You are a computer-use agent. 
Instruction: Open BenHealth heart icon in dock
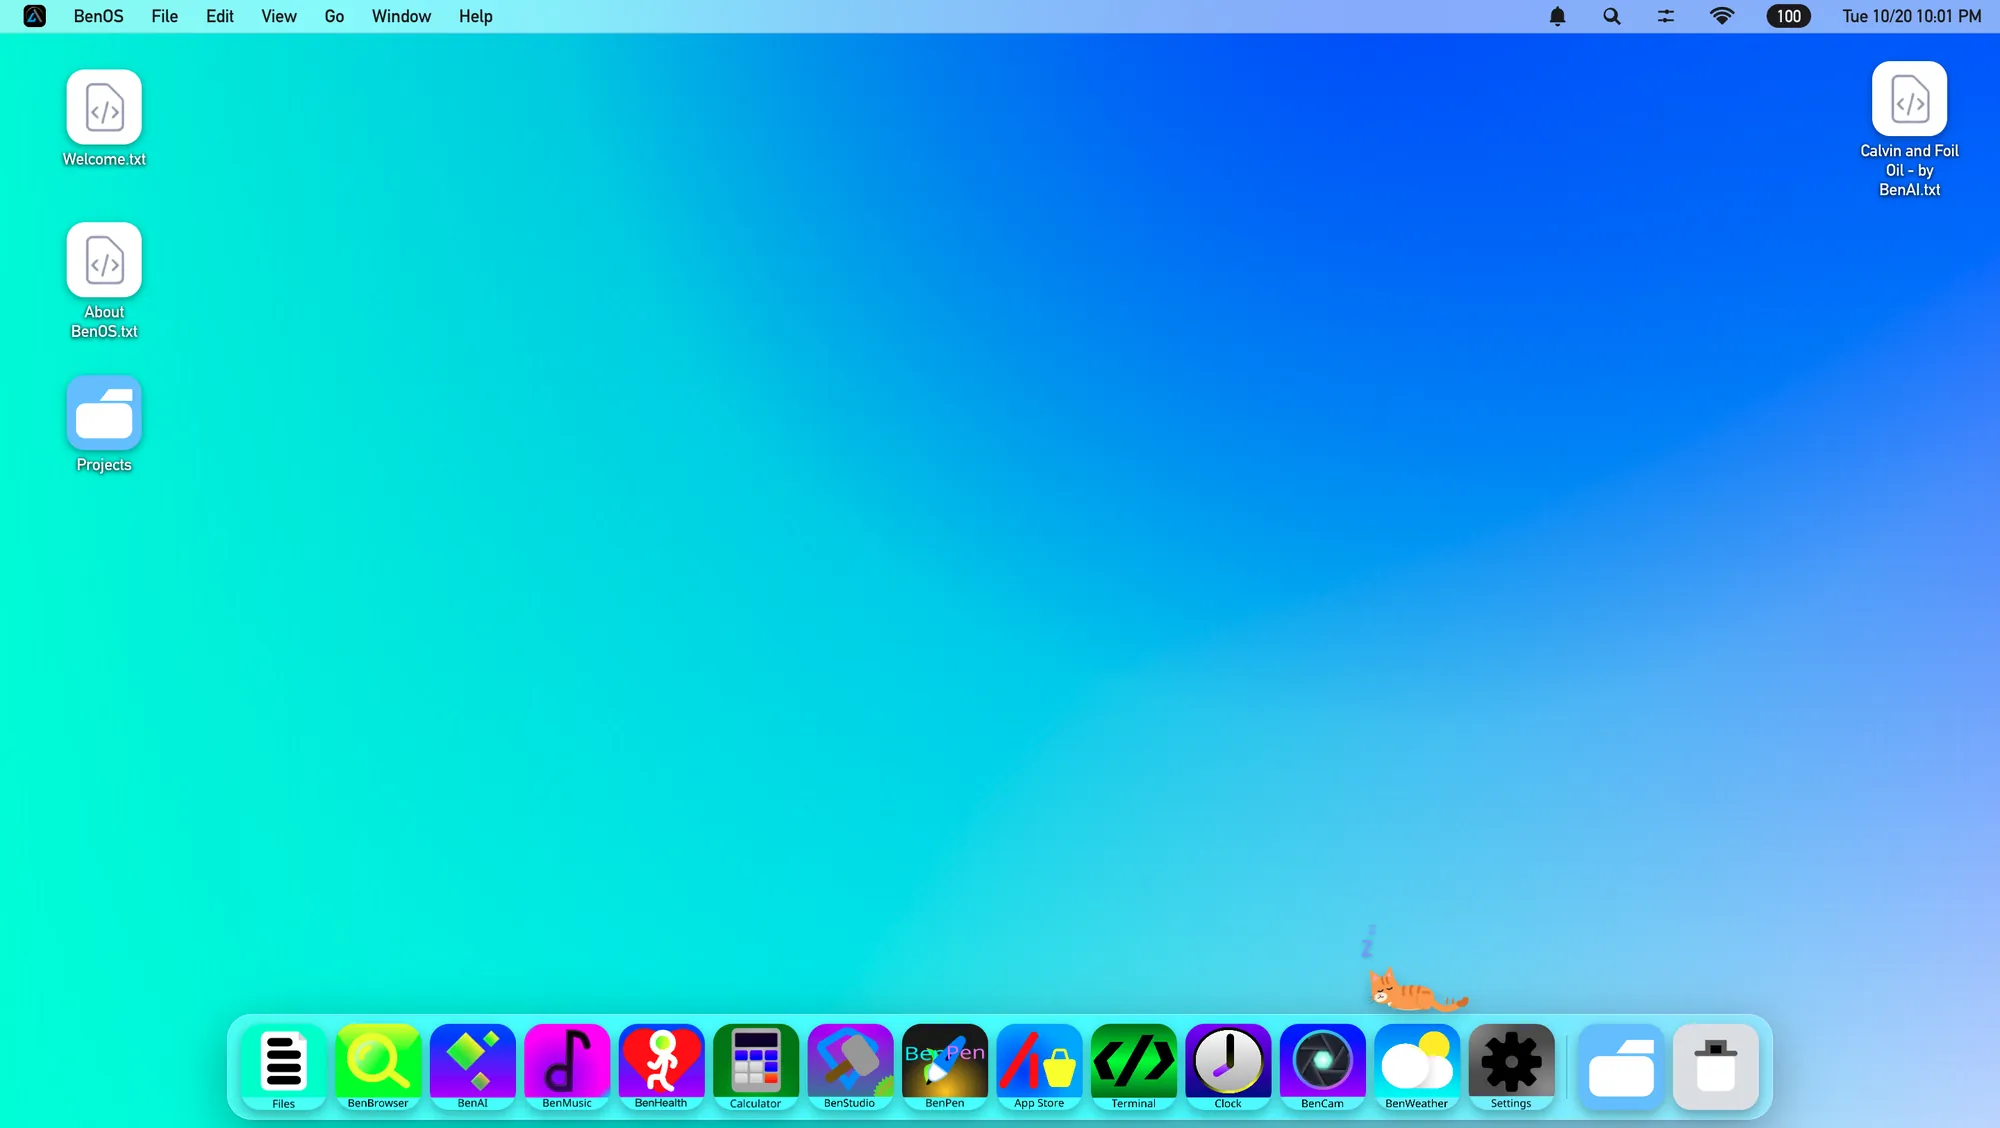[661, 1066]
